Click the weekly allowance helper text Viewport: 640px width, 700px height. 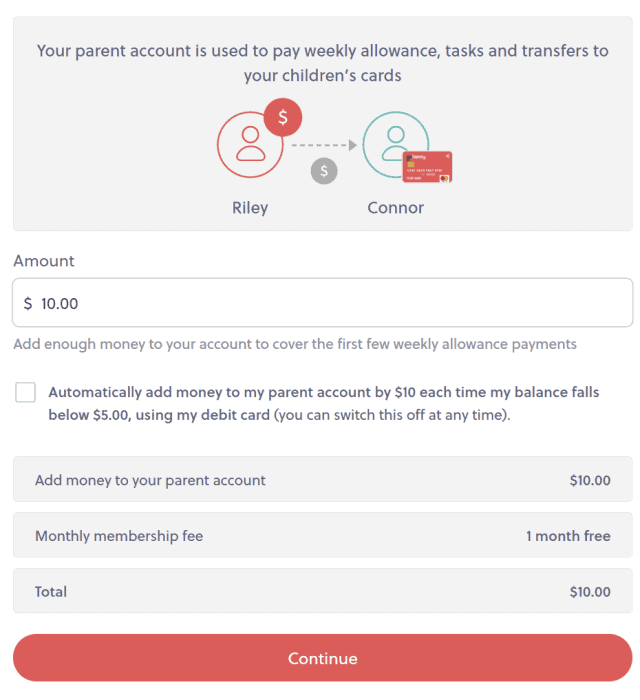(295, 344)
